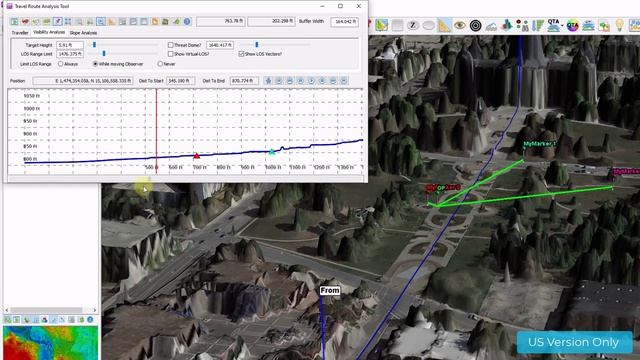Click the Z oval icon in main toolbar

pos(413,26)
